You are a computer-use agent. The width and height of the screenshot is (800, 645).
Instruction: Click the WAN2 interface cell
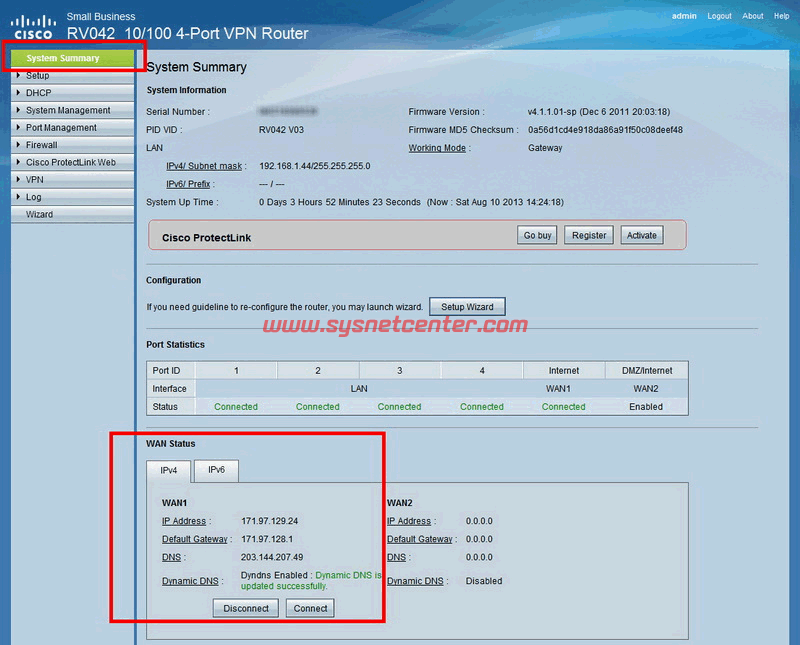646,389
